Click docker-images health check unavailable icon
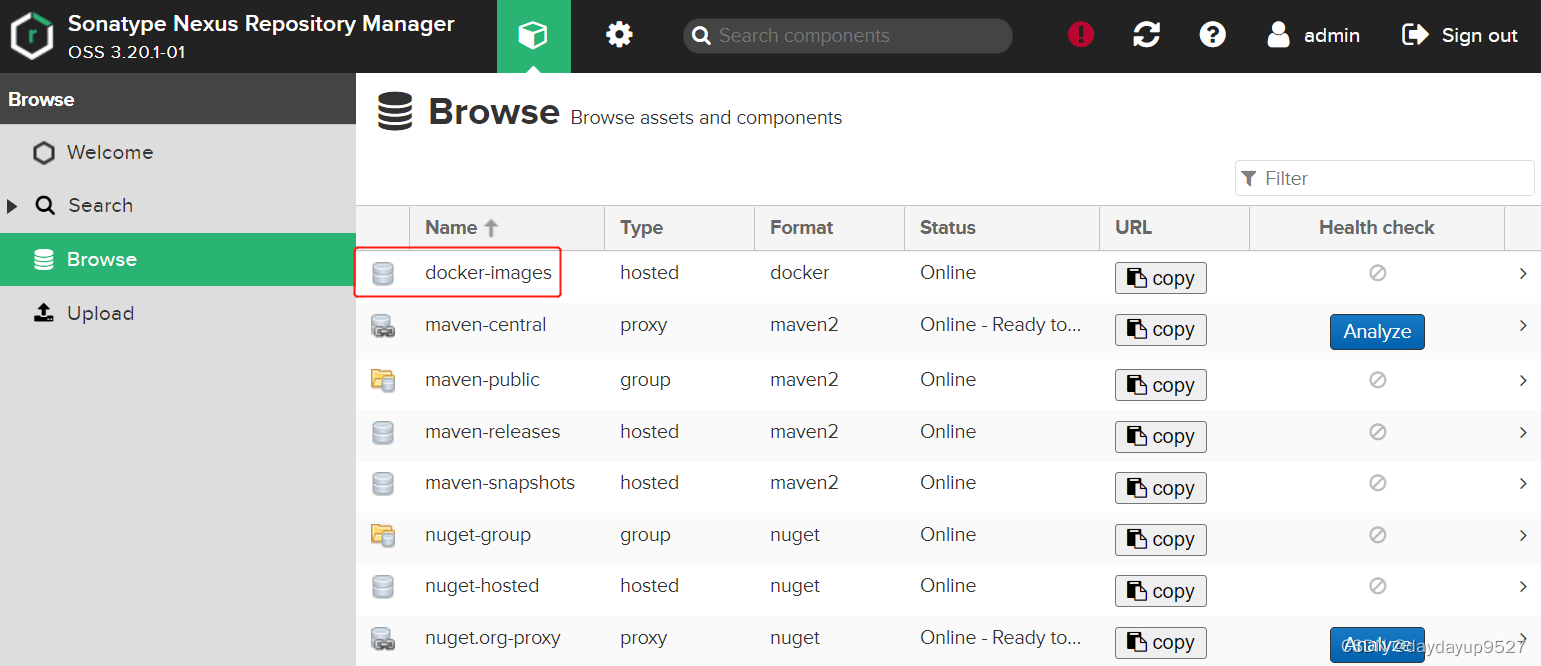 click(x=1377, y=272)
